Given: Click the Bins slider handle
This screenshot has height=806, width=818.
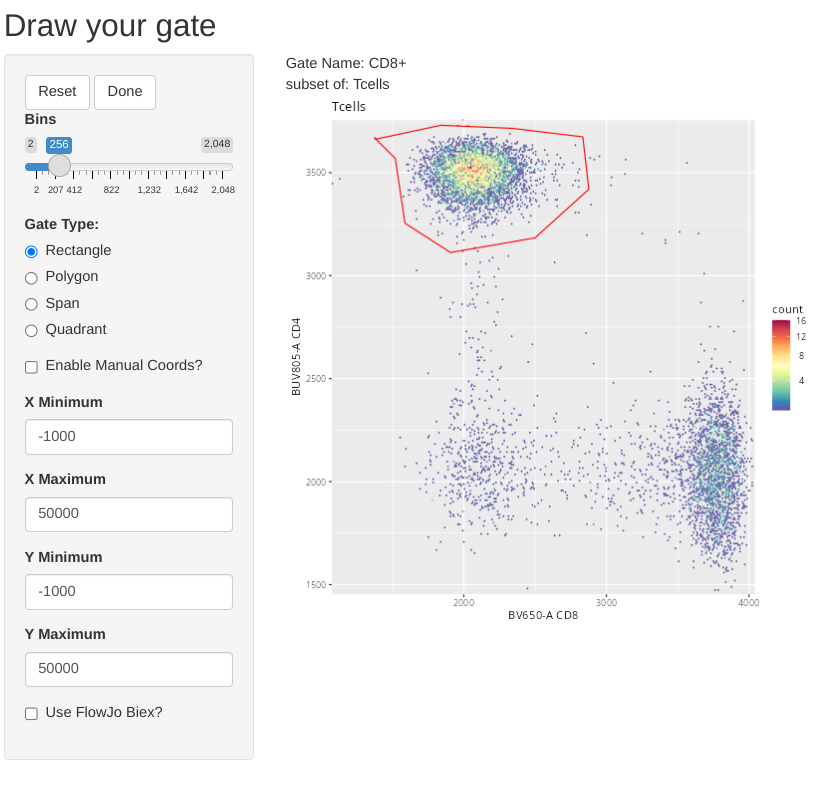Looking at the screenshot, I should (x=59, y=166).
